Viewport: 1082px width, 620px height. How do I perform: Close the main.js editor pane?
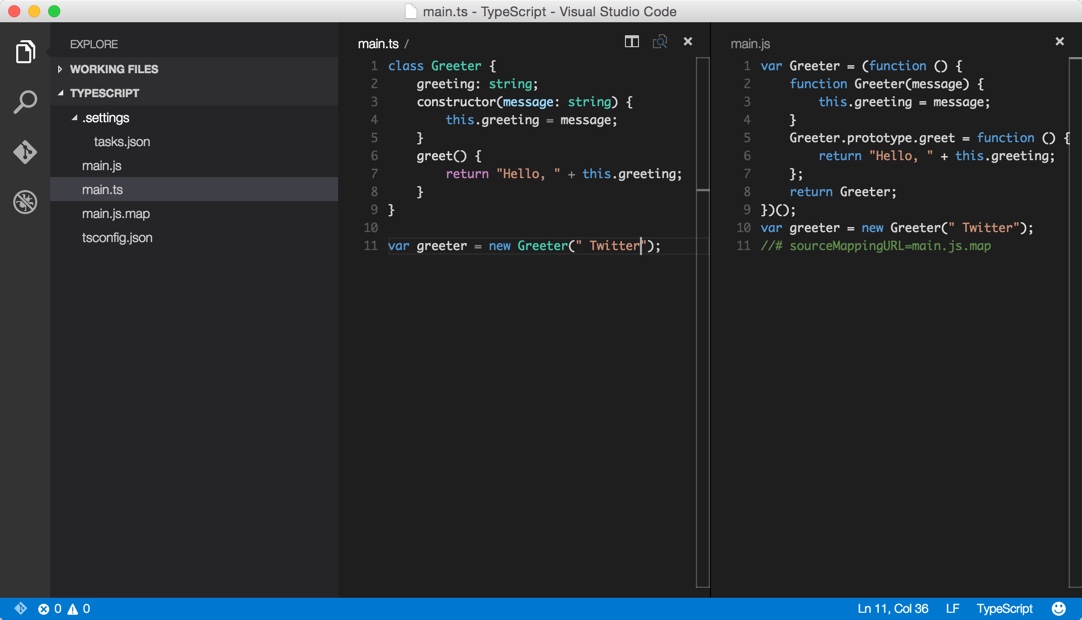(x=1059, y=42)
